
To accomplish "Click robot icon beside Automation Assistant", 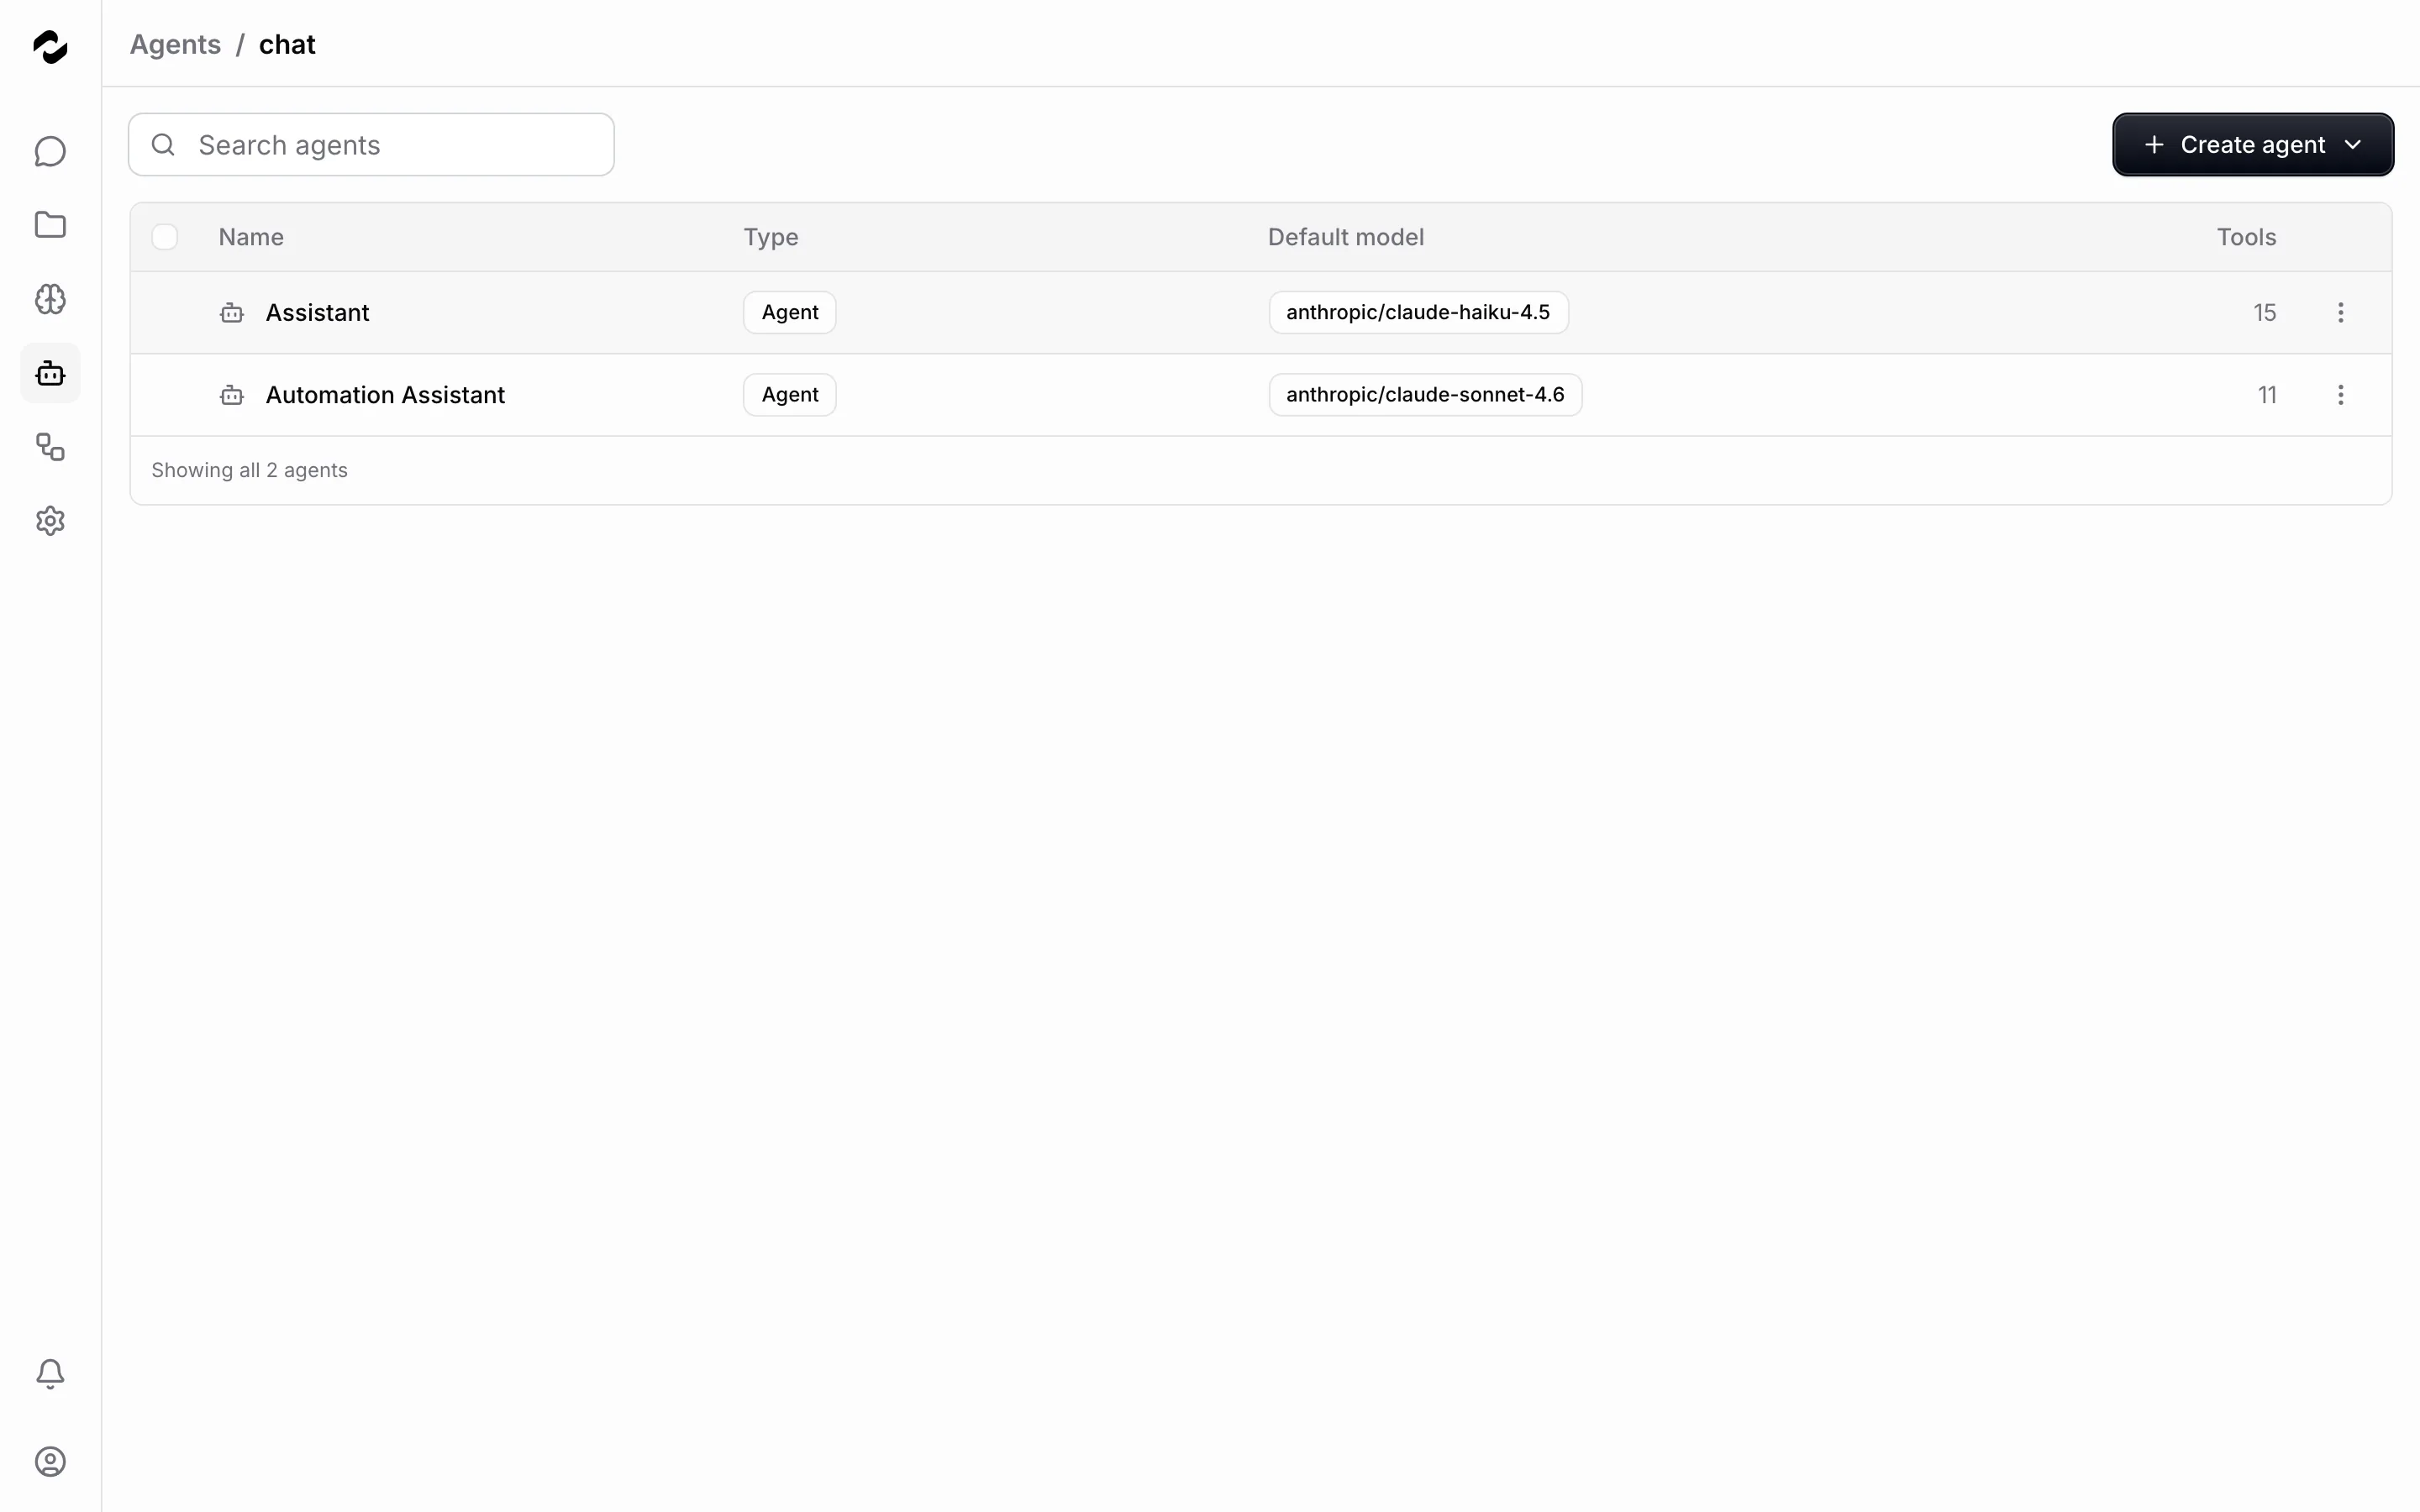I will tap(232, 395).
